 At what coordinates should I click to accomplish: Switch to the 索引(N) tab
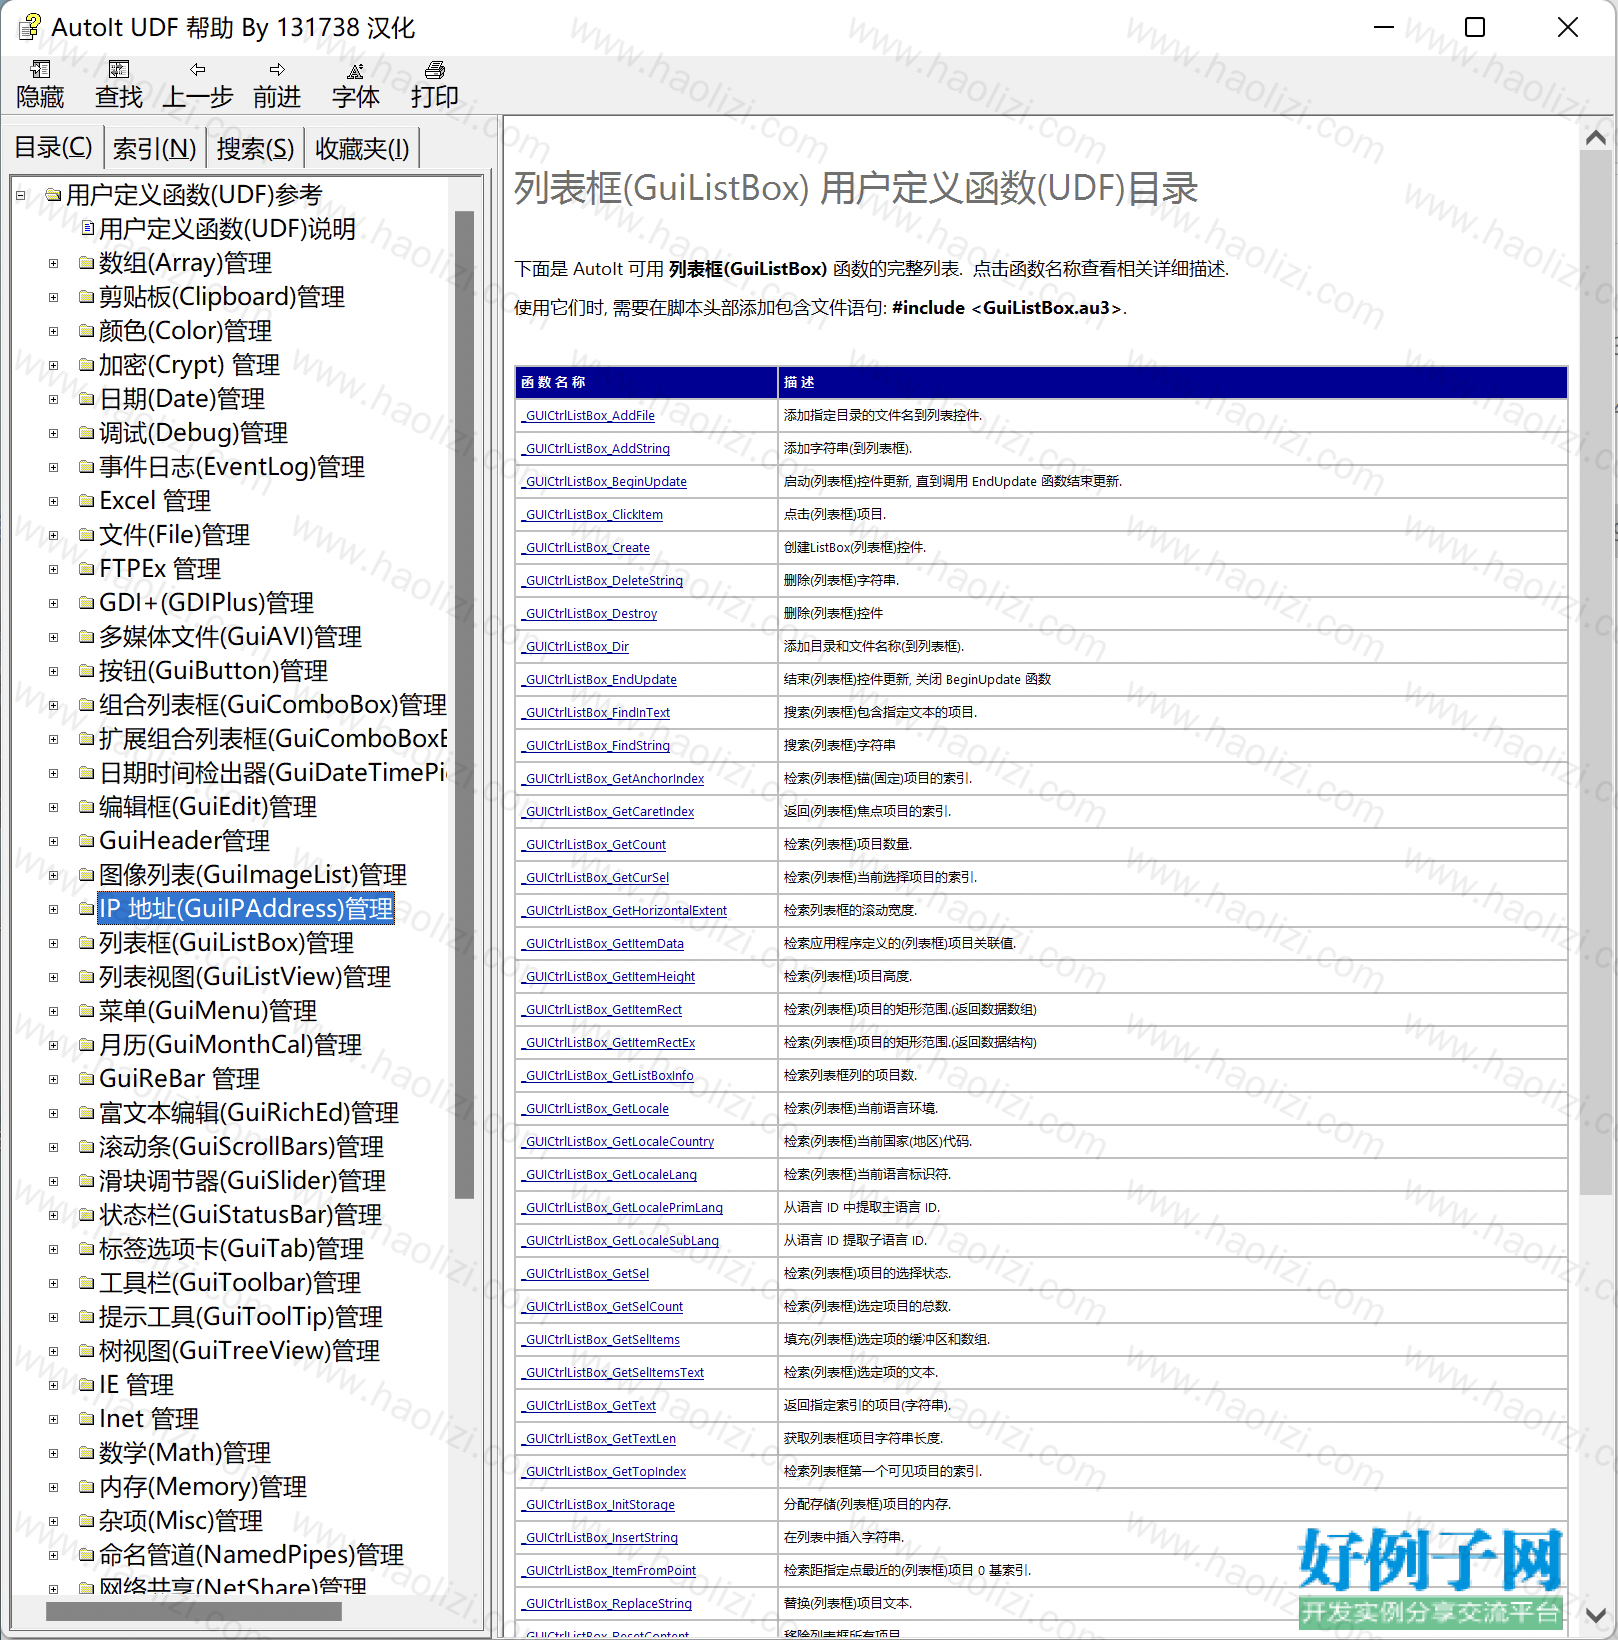click(154, 149)
